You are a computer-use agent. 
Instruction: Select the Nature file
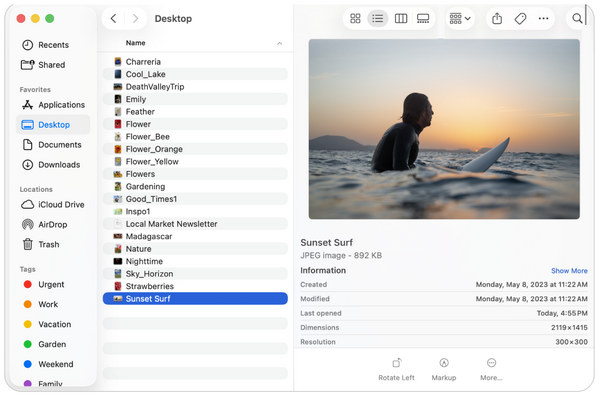(195, 249)
